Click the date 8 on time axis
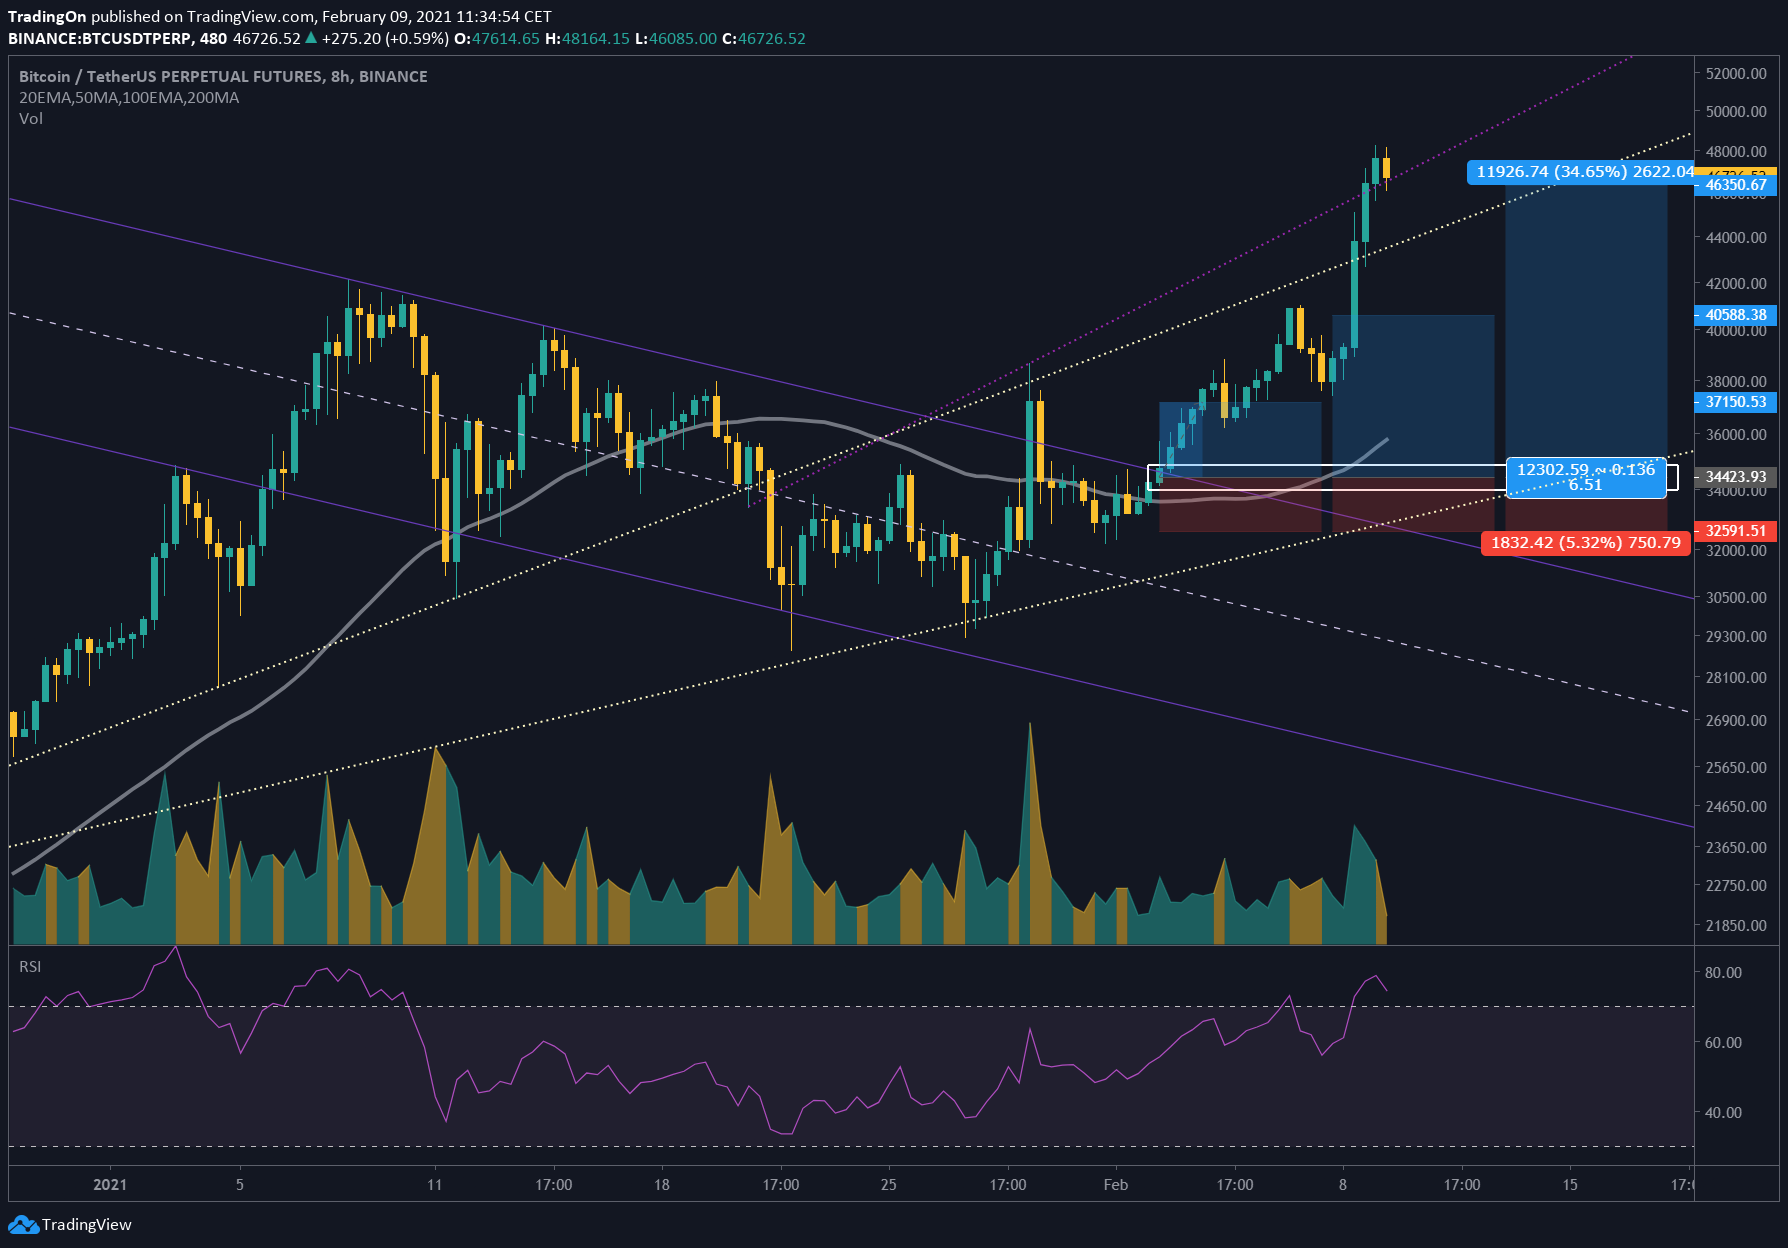The height and width of the screenshot is (1248, 1788). 1343,1185
